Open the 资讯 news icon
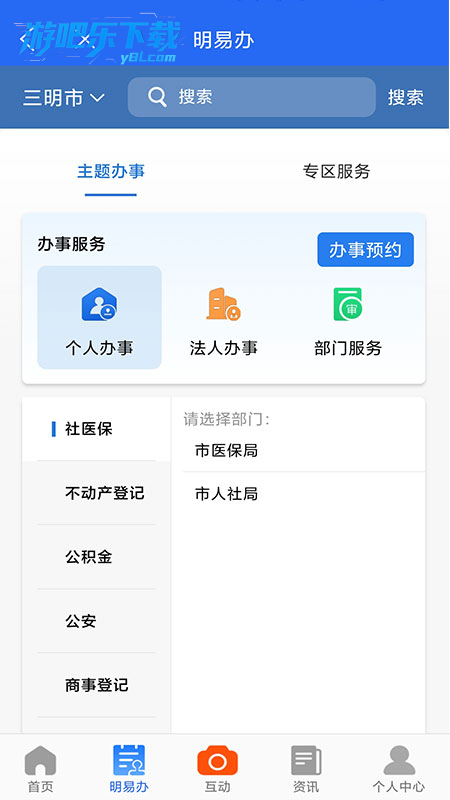450x800 pixels. 306,760
